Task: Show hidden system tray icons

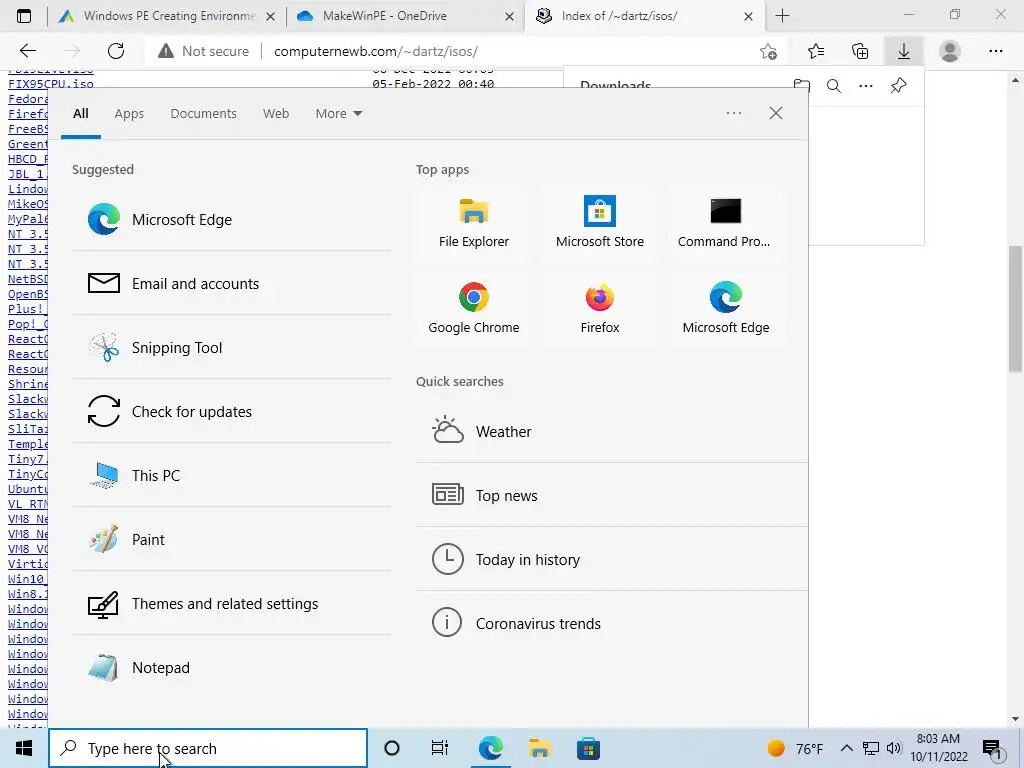Action: [x=846, y=748]
